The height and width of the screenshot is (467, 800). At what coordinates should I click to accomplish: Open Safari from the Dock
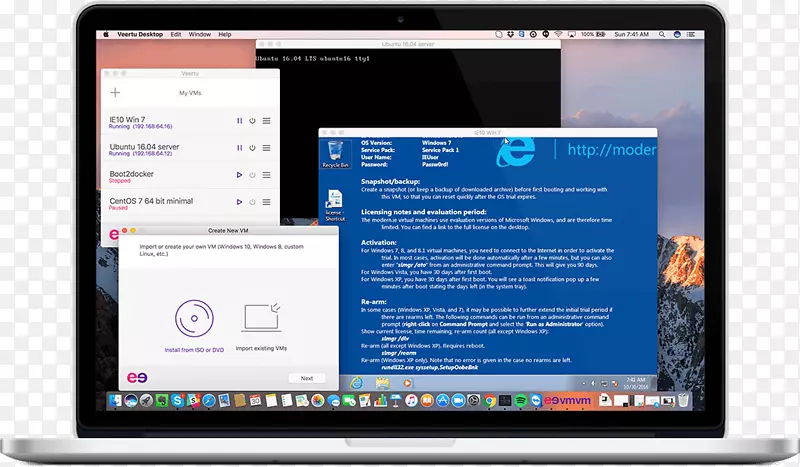pos(209,400)
